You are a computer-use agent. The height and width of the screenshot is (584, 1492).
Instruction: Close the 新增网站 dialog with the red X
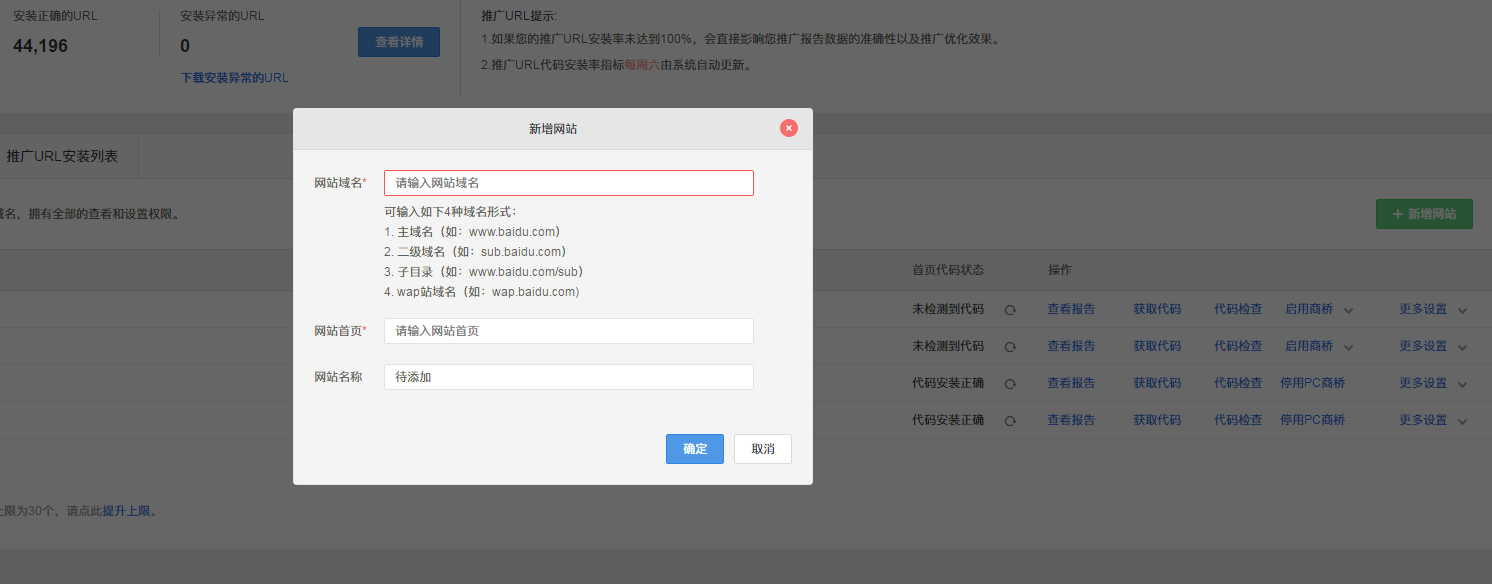pyautogui.click(x=789, y=128)
